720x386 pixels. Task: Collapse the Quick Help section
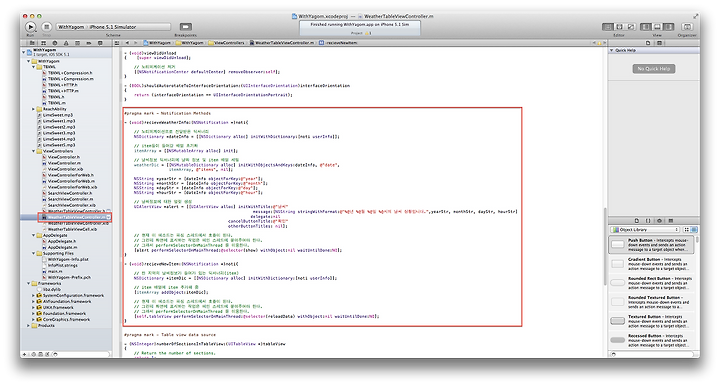612,50
